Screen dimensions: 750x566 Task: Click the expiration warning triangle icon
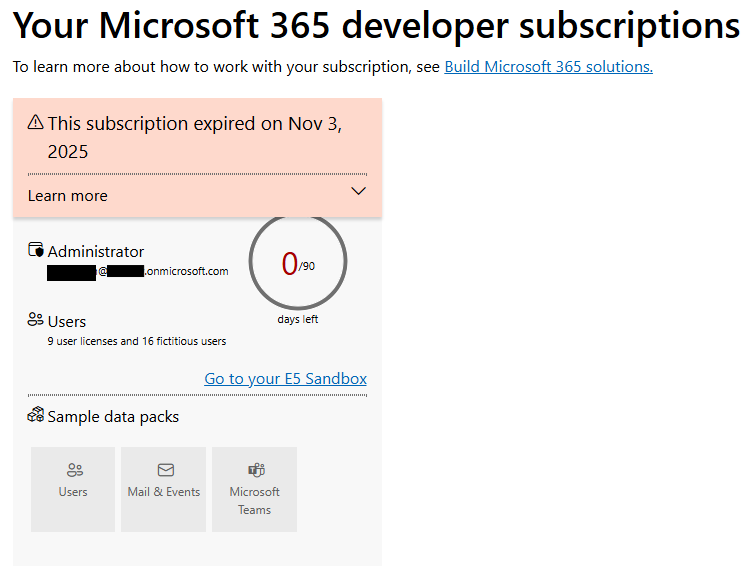(x=35, y=122)
